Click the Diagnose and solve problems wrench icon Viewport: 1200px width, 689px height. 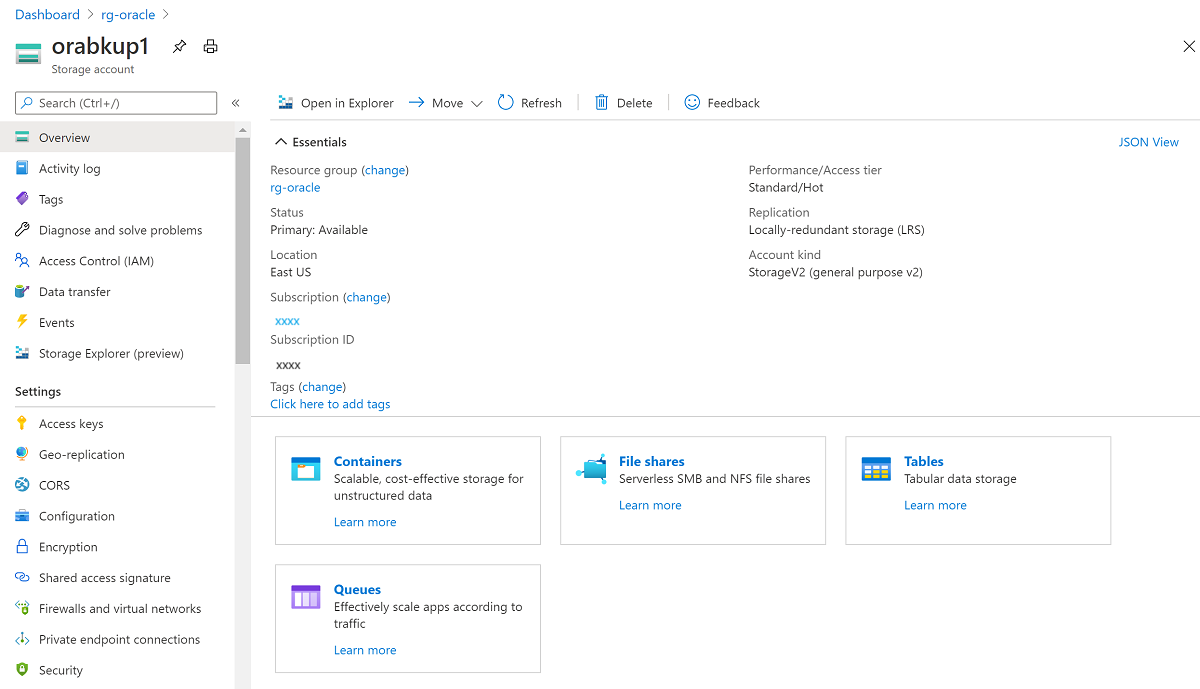22,230
